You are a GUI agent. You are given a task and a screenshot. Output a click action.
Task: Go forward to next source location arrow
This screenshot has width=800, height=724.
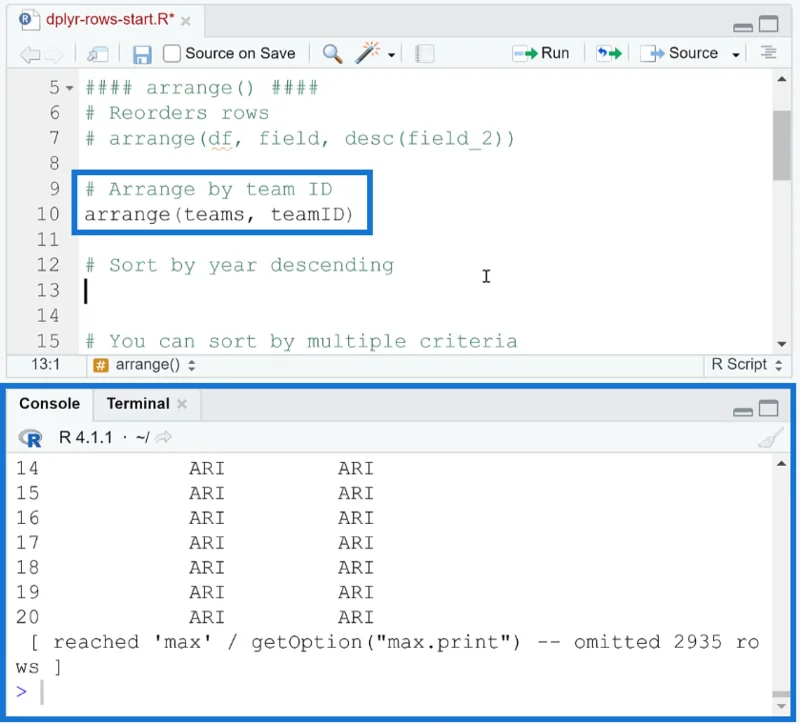tap(54, 54)
